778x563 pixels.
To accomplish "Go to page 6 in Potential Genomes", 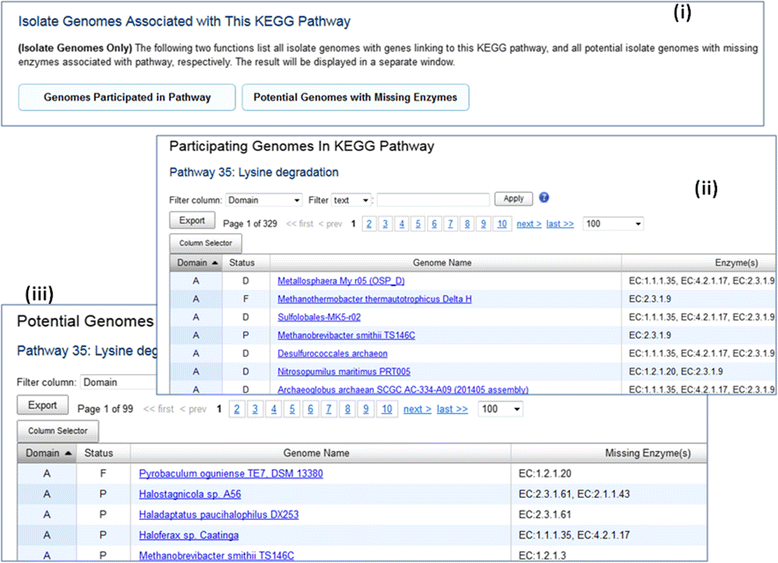I will click(310, 409).
